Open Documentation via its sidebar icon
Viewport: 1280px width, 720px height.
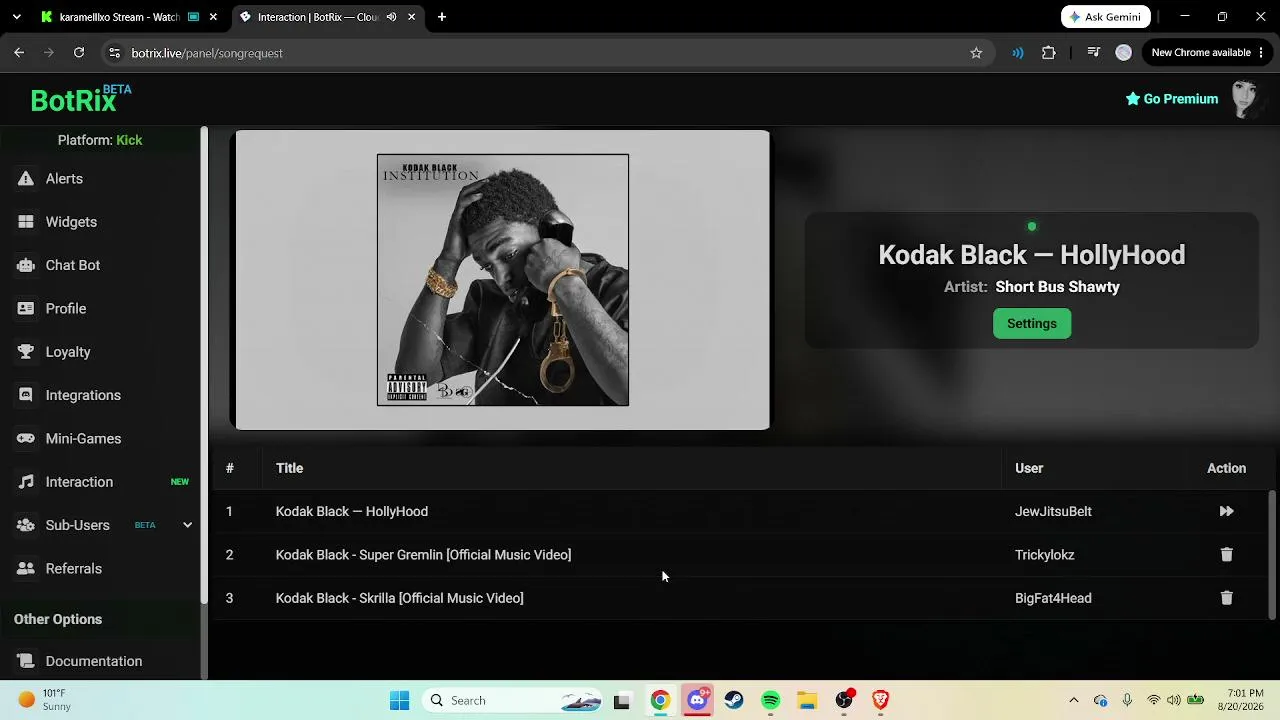coord(26,661)
